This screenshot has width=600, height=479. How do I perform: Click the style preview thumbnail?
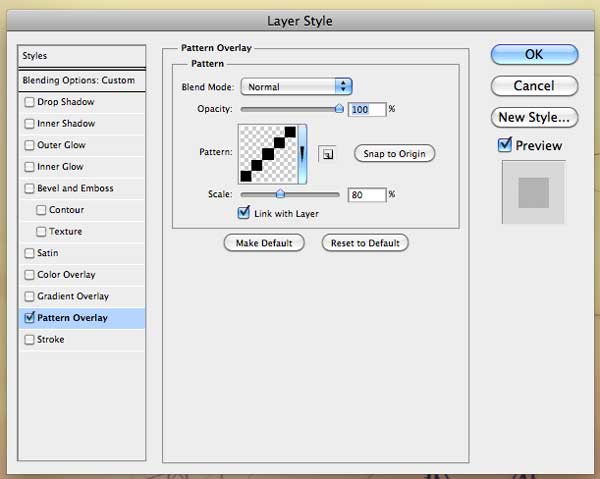(533, 192)
